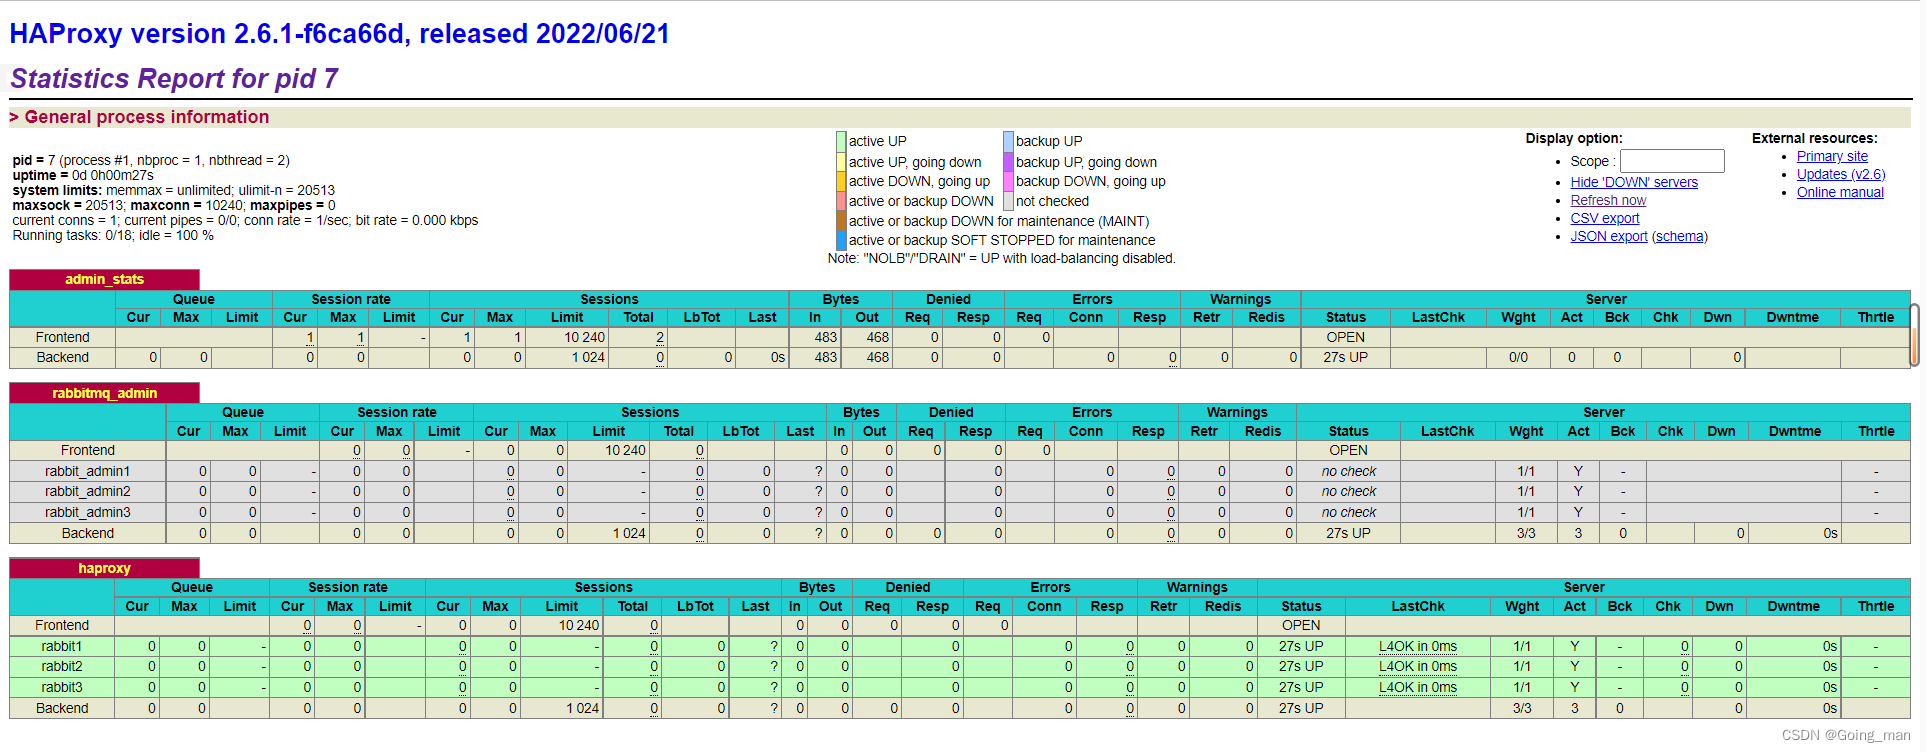
Task: Click the active UP legend swatch
Action: pos(841,141)
